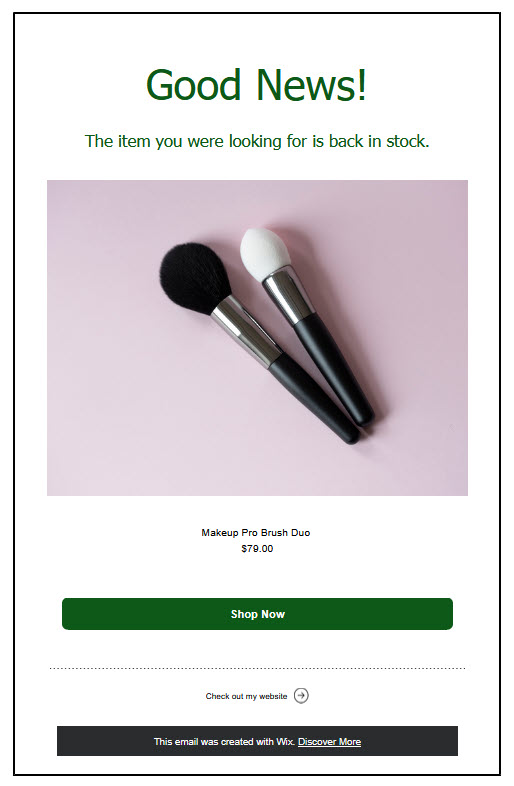Image resolution: width=514 pixels, height=786 pixels.
Task: Click the word News! in heading
Action: 311,84
